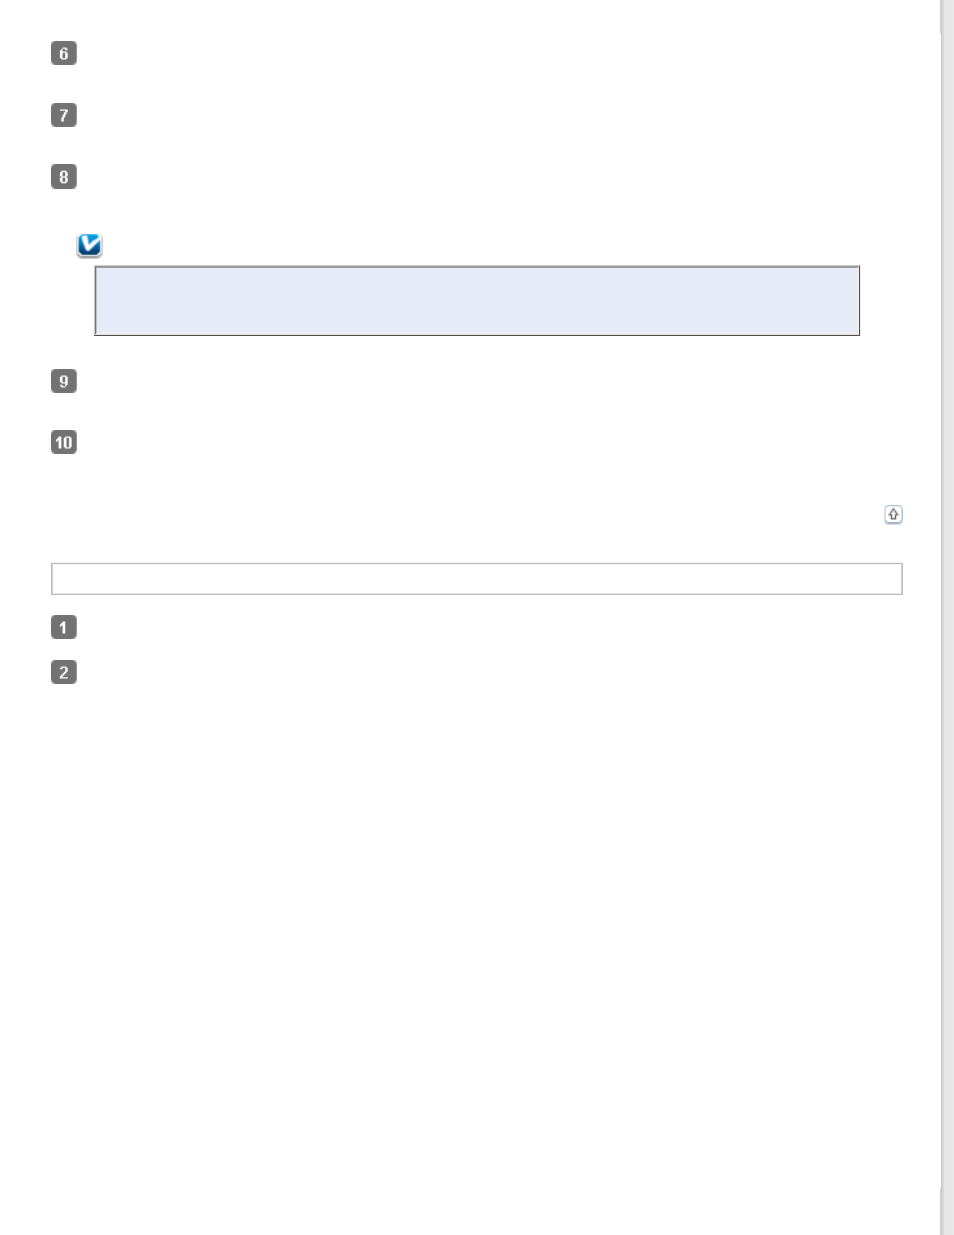This screenshot has width=954, height=1235.
Task: Select the step 1 badge below section header
Action: point(64,627)
